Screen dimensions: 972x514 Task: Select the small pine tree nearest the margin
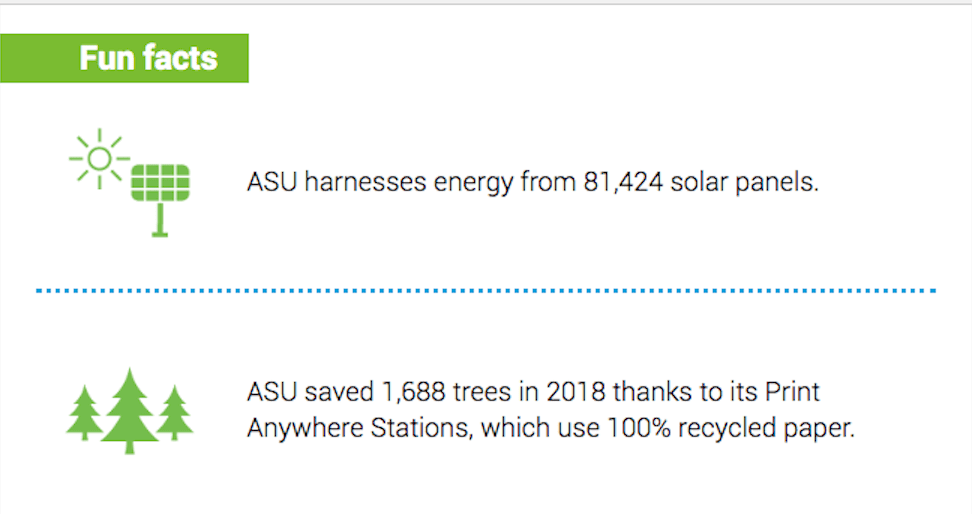[x=84, y=413]
